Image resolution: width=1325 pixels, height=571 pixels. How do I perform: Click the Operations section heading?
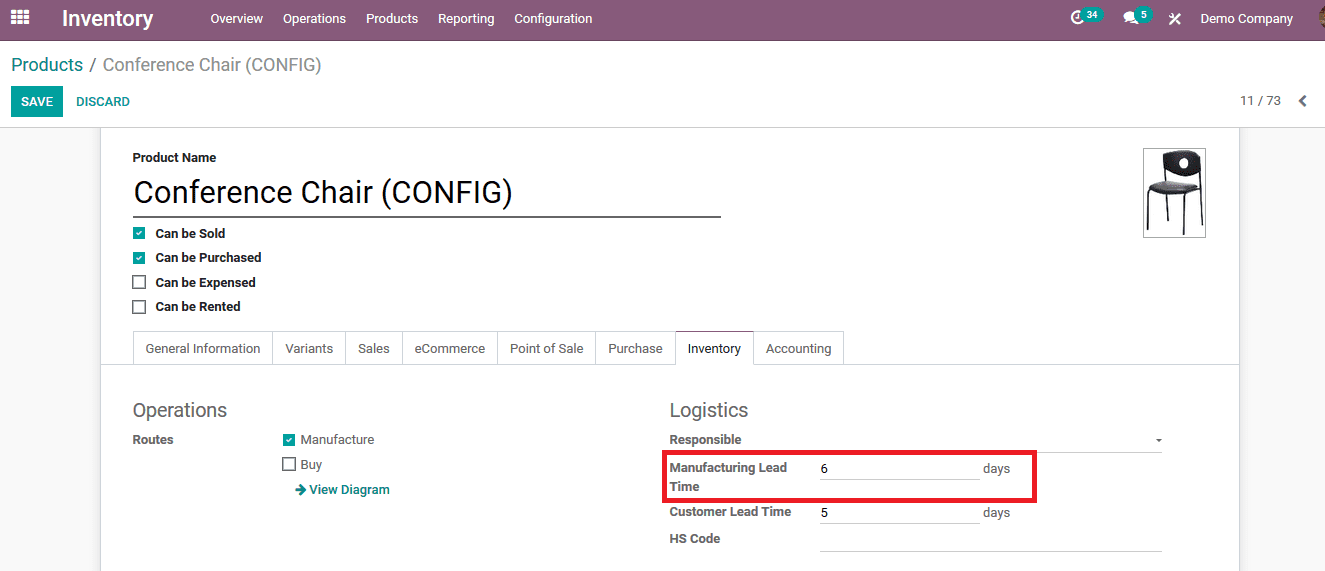coord(180,410)
